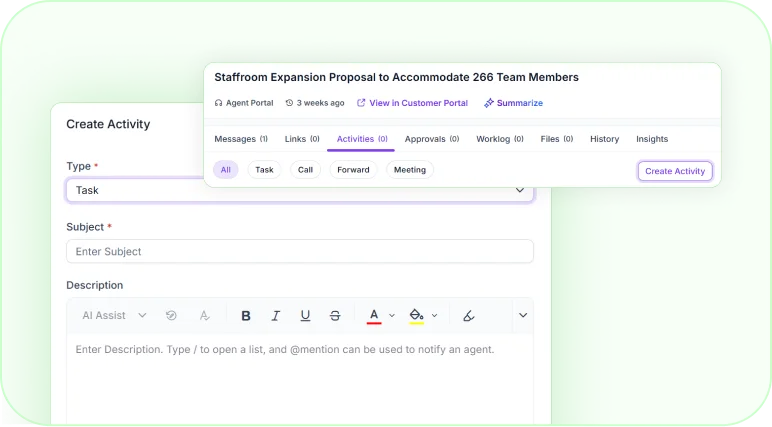Click the Create Activity button
The height and width of the screenshot is (427, 772).
tap(675, 171)
